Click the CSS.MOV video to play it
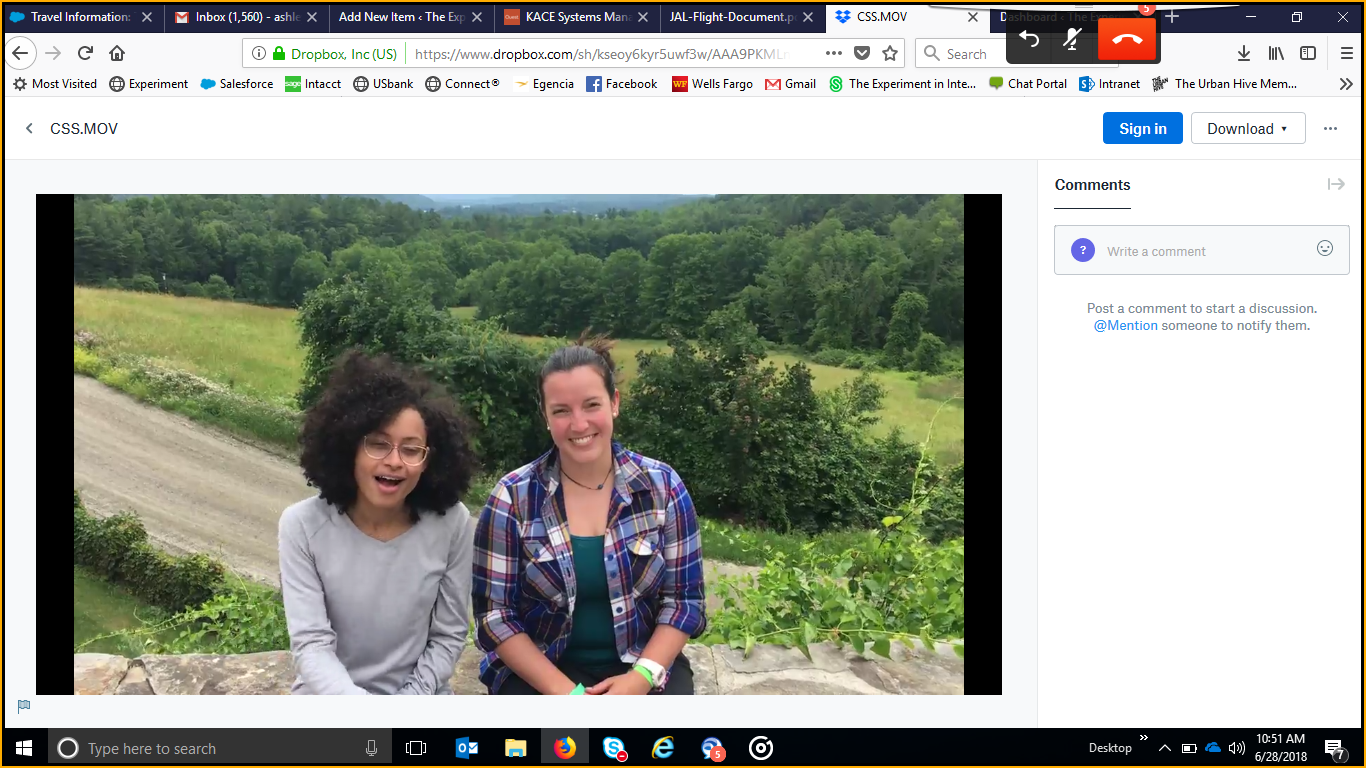The width and height of the screenshot is (1366, 768). (518, 444)
